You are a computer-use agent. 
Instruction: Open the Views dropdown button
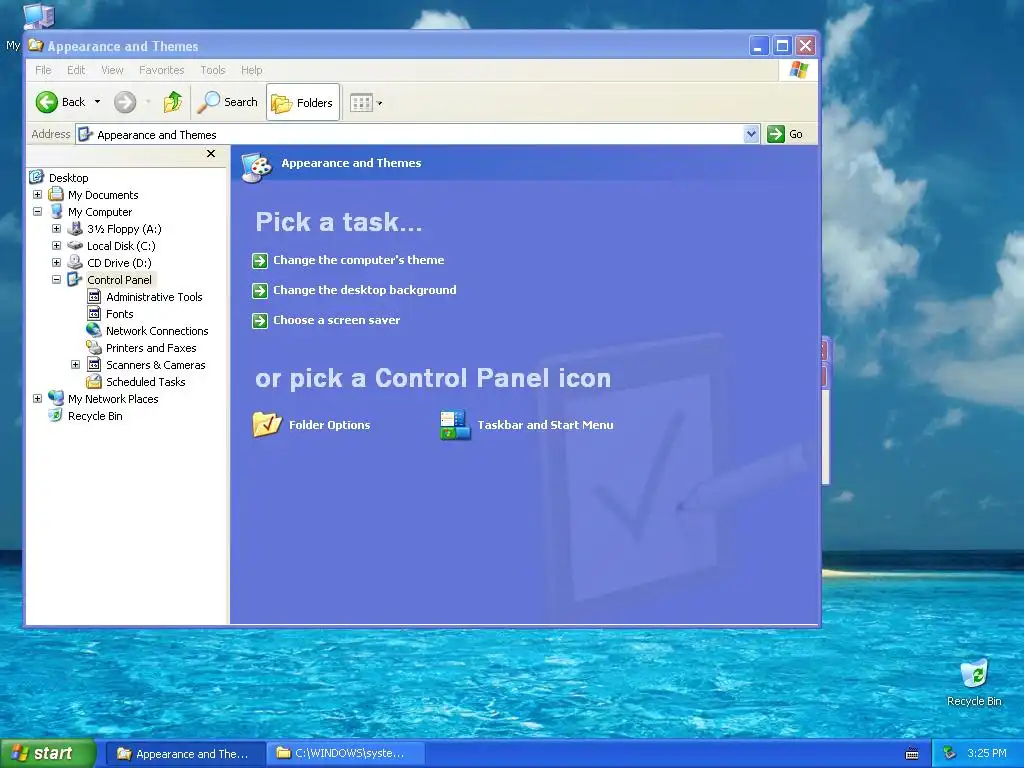[x=366, y=103]
